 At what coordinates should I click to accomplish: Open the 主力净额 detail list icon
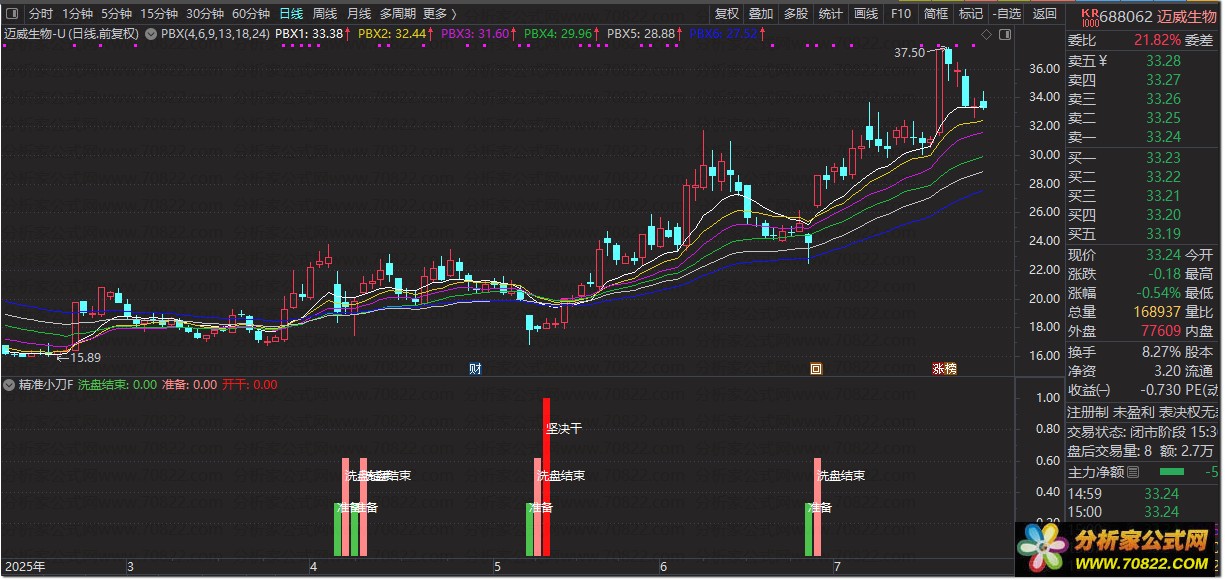click(1133, 472)
